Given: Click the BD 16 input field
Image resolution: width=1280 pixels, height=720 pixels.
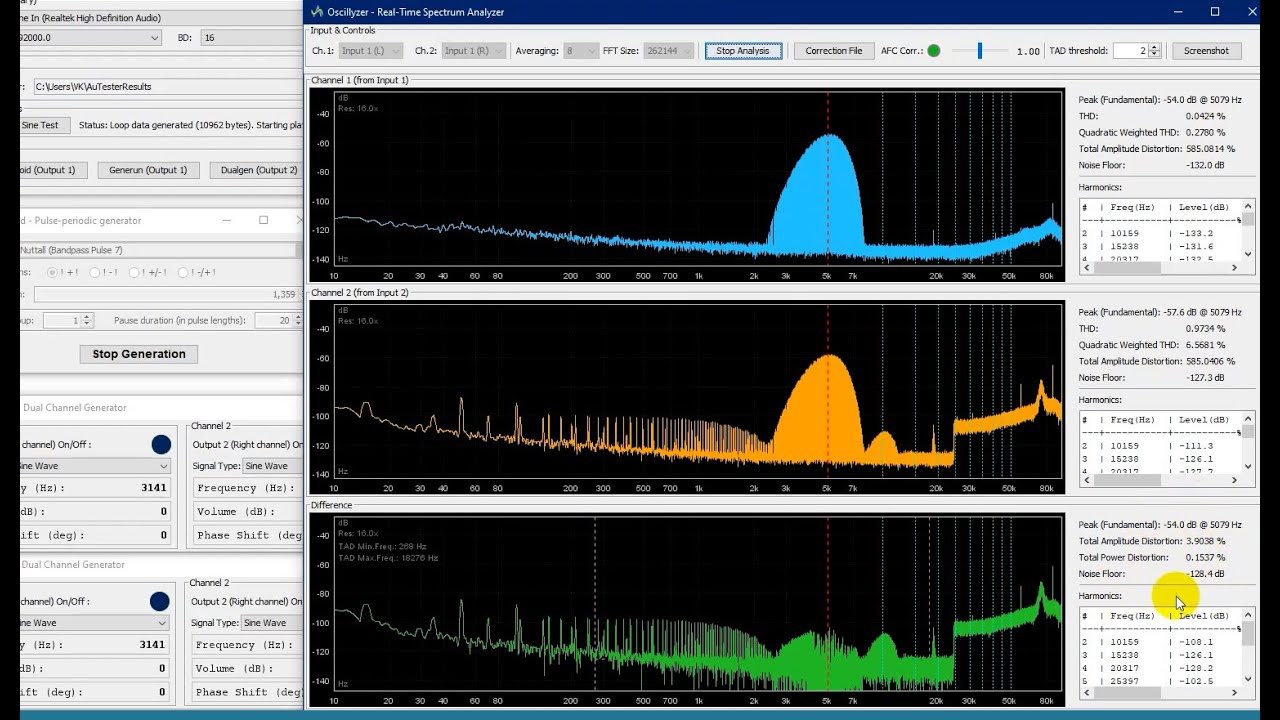Looking at the screenshot, I should tap(250, 37).
